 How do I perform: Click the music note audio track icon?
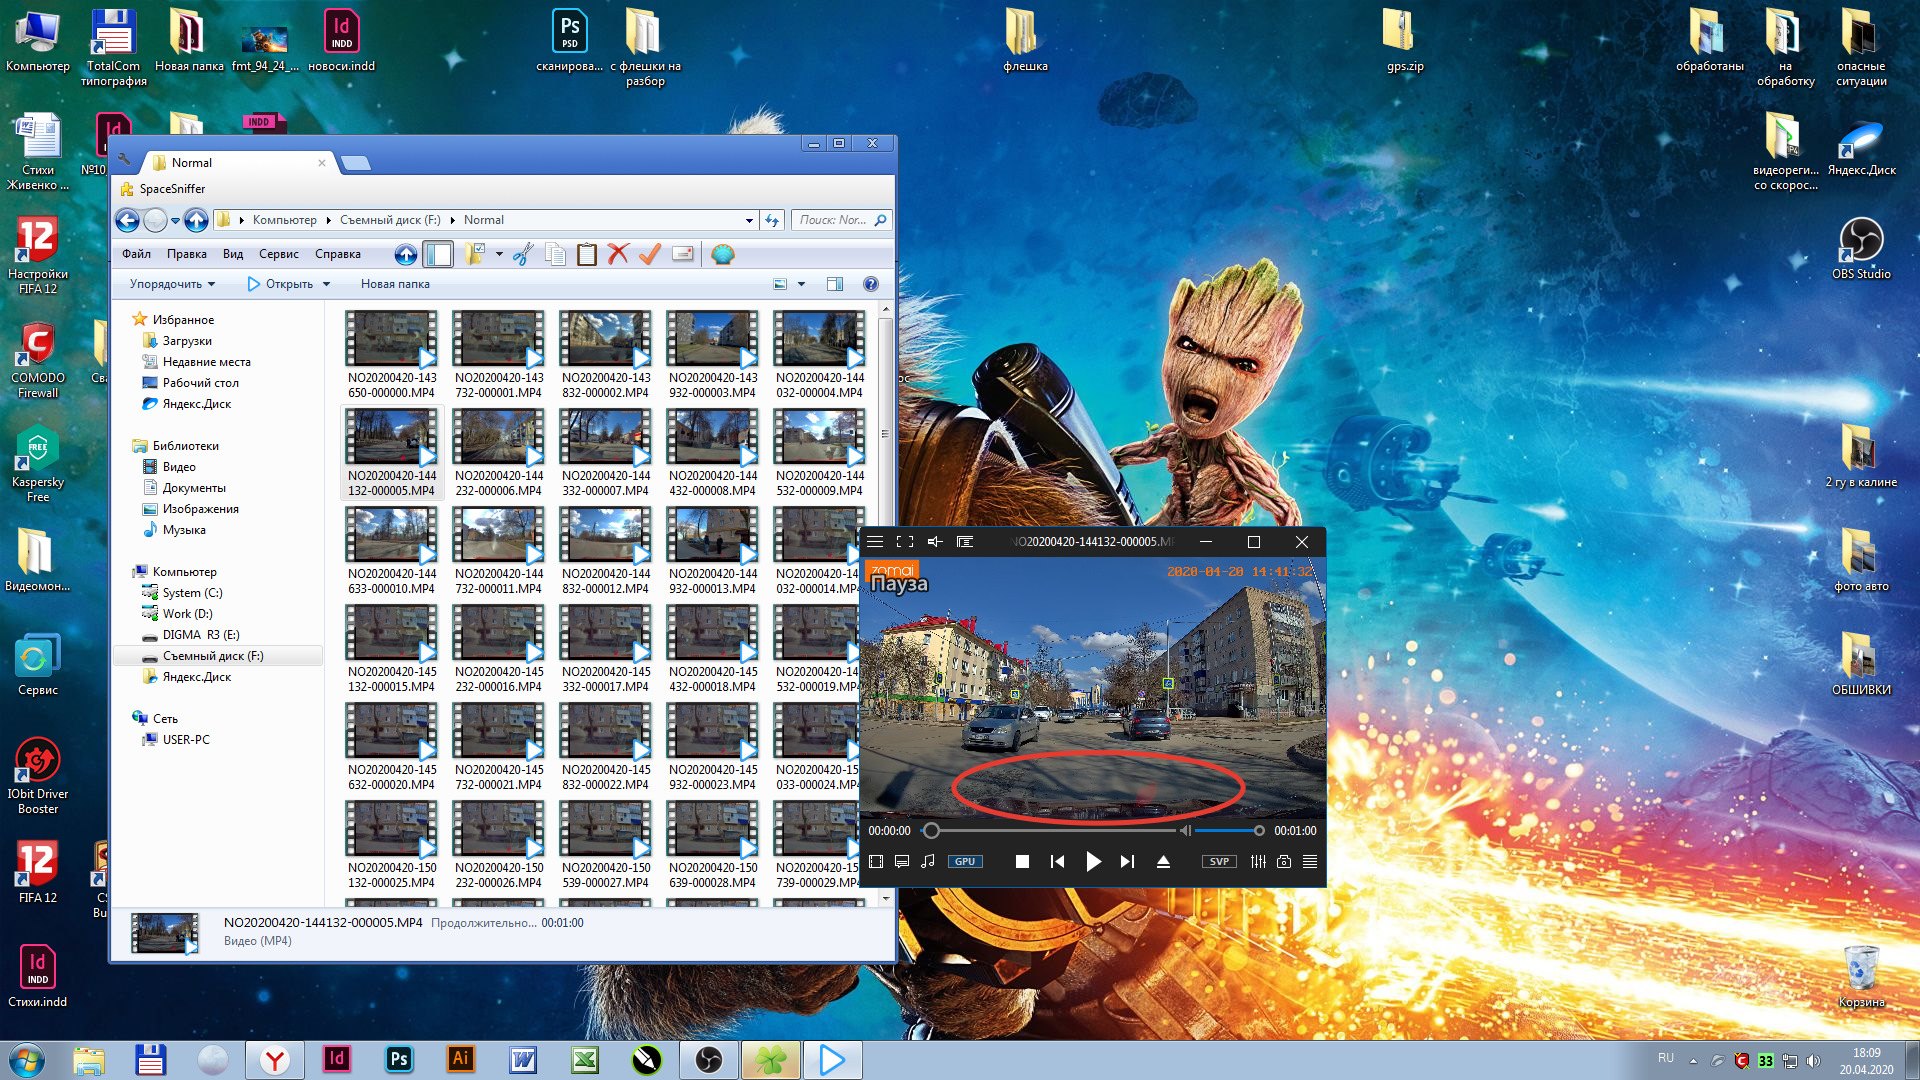[928, 861]
